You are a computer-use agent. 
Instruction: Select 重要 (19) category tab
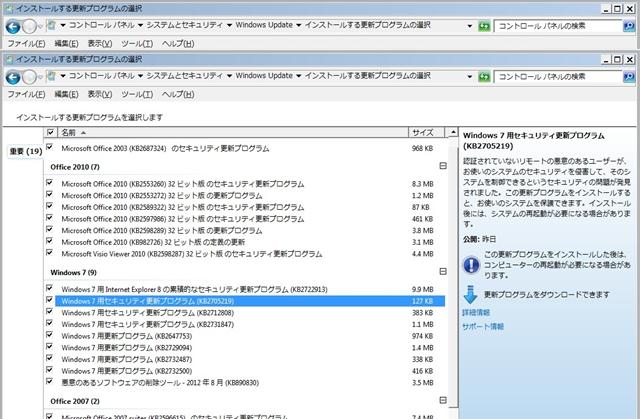[26, 151]
